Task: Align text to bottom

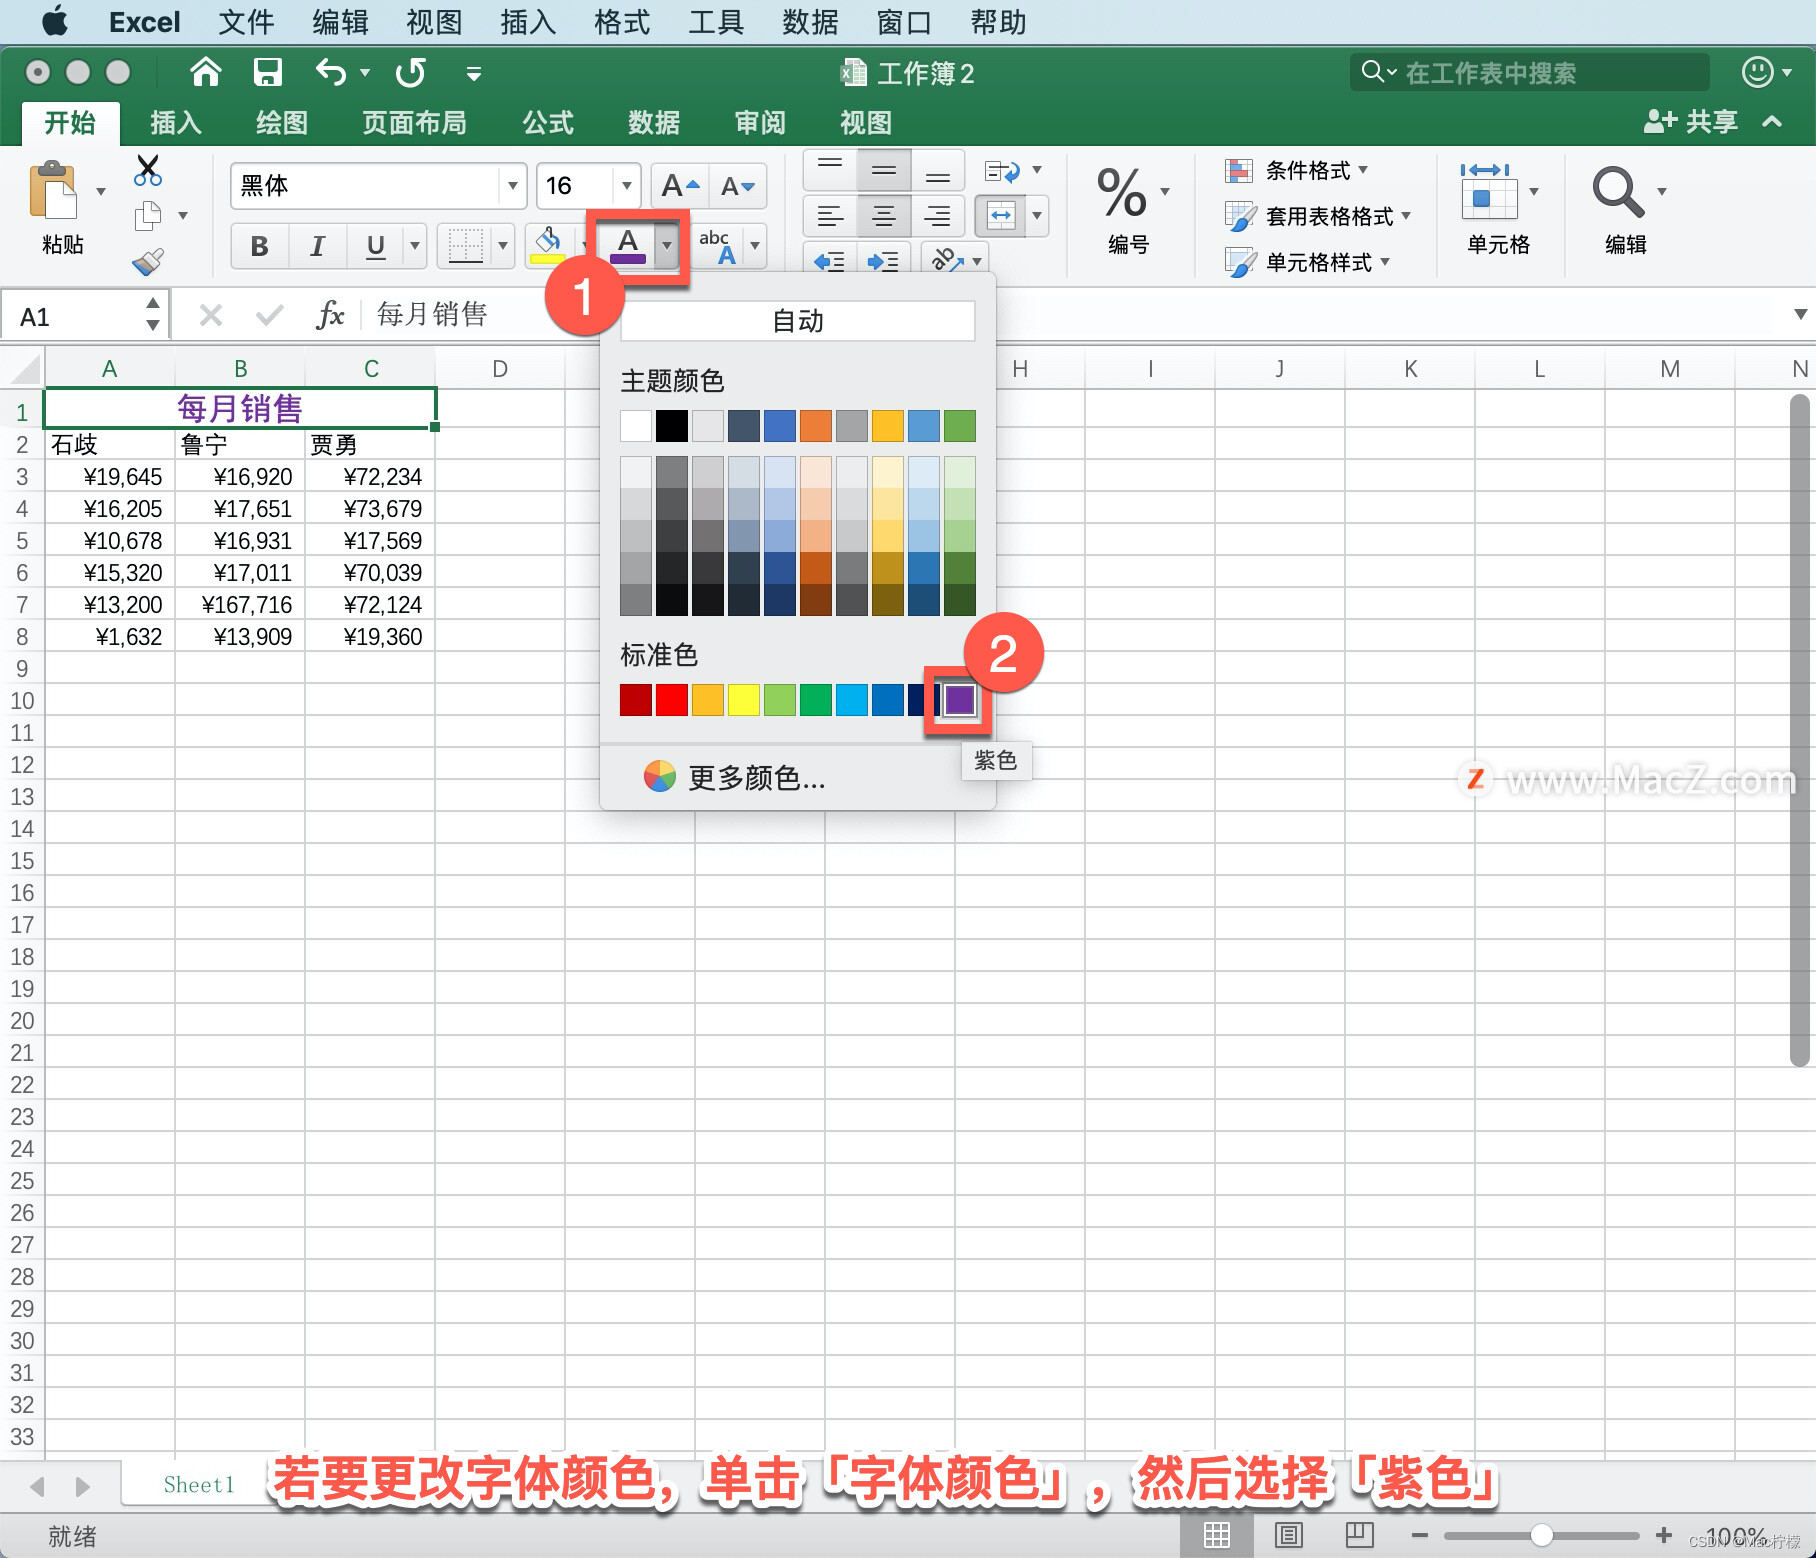Action: tap(938, 170)
